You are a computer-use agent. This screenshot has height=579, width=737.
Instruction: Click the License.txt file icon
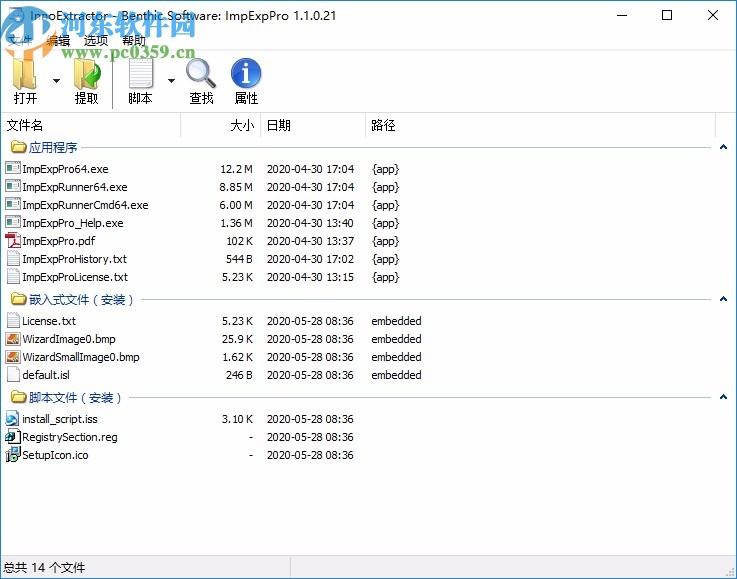(13, 321)
